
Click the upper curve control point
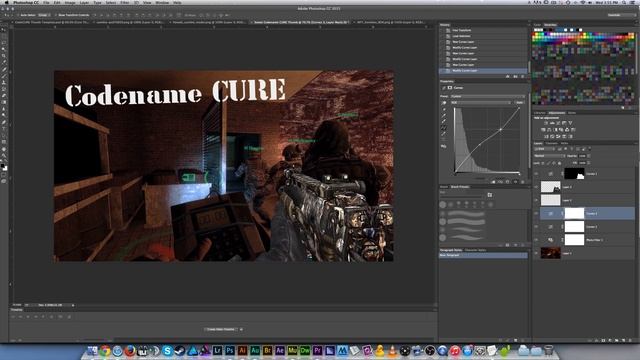(x=501, y=129)
